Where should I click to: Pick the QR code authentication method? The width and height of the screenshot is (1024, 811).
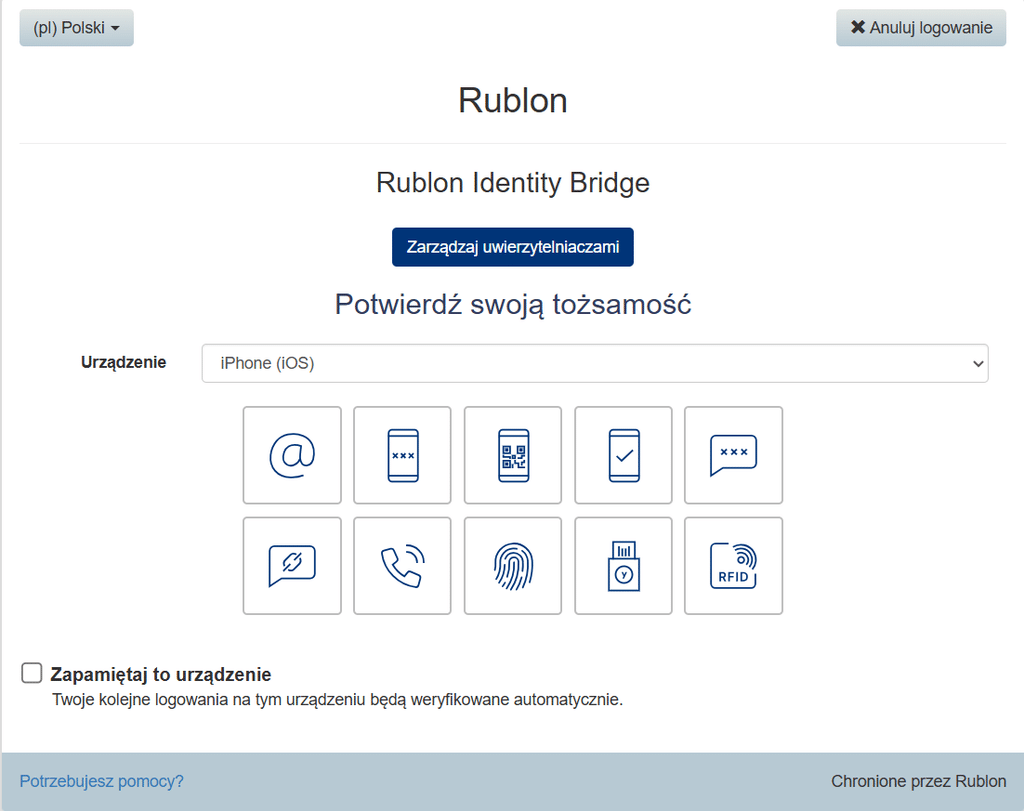513,455
